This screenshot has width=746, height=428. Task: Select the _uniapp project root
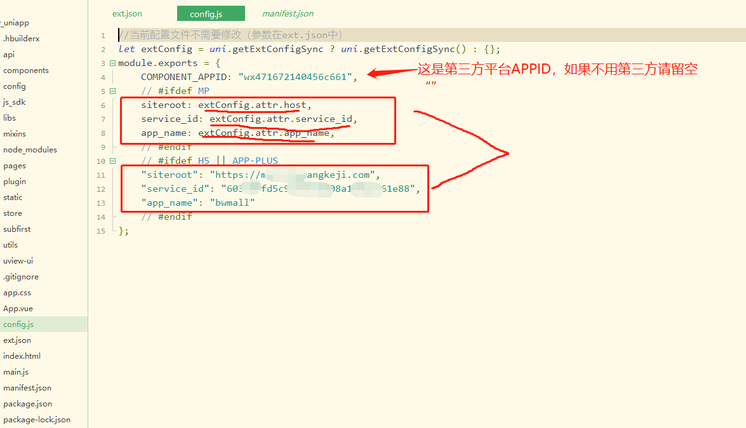(16, 22)
